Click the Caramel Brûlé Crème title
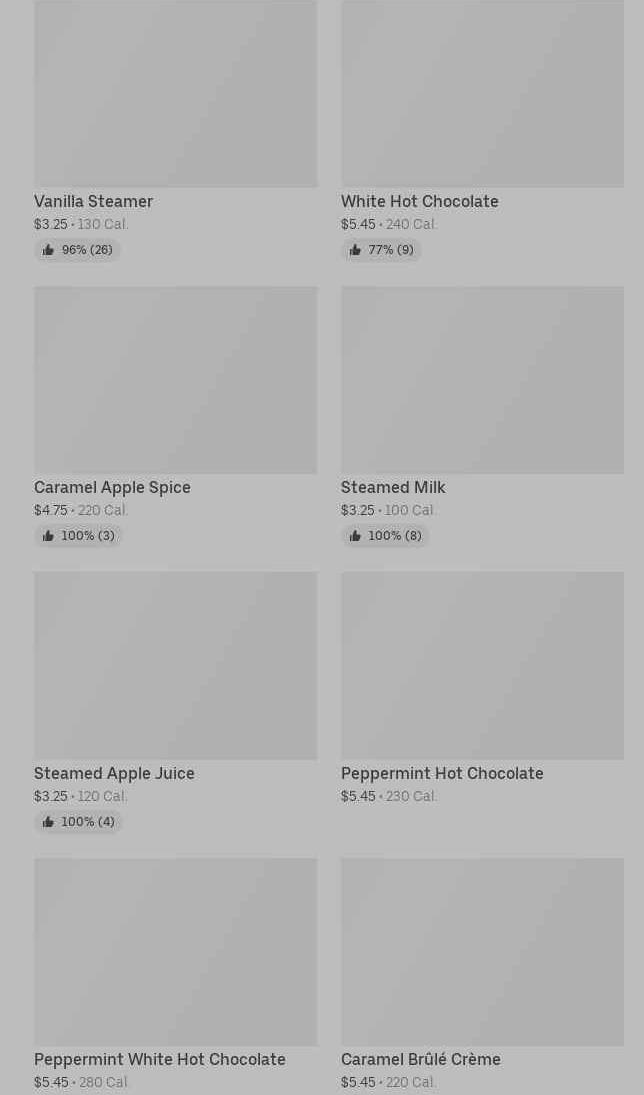The height and width of the screenshot is (1095, 644). [x=420, y=1059]
